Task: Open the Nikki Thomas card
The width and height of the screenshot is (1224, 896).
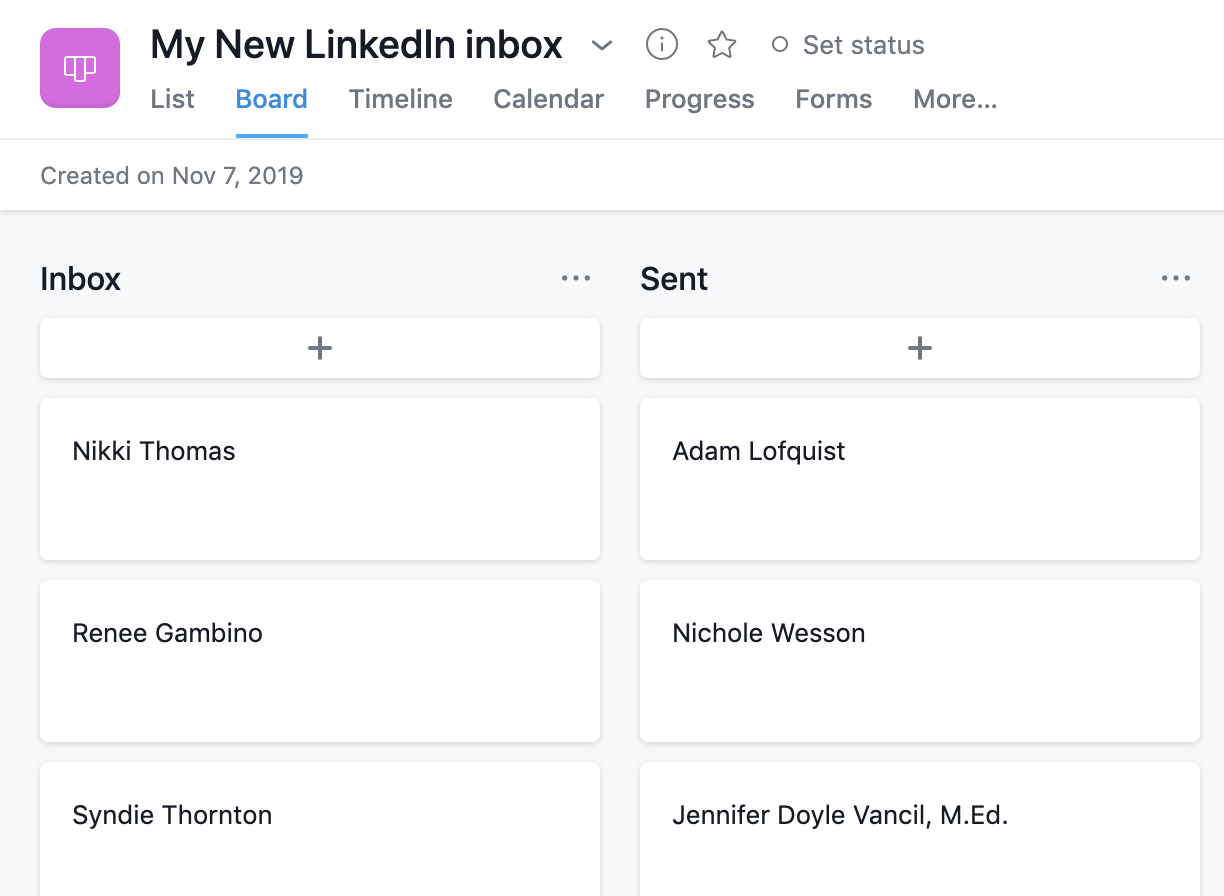Action: coord(320,479)
